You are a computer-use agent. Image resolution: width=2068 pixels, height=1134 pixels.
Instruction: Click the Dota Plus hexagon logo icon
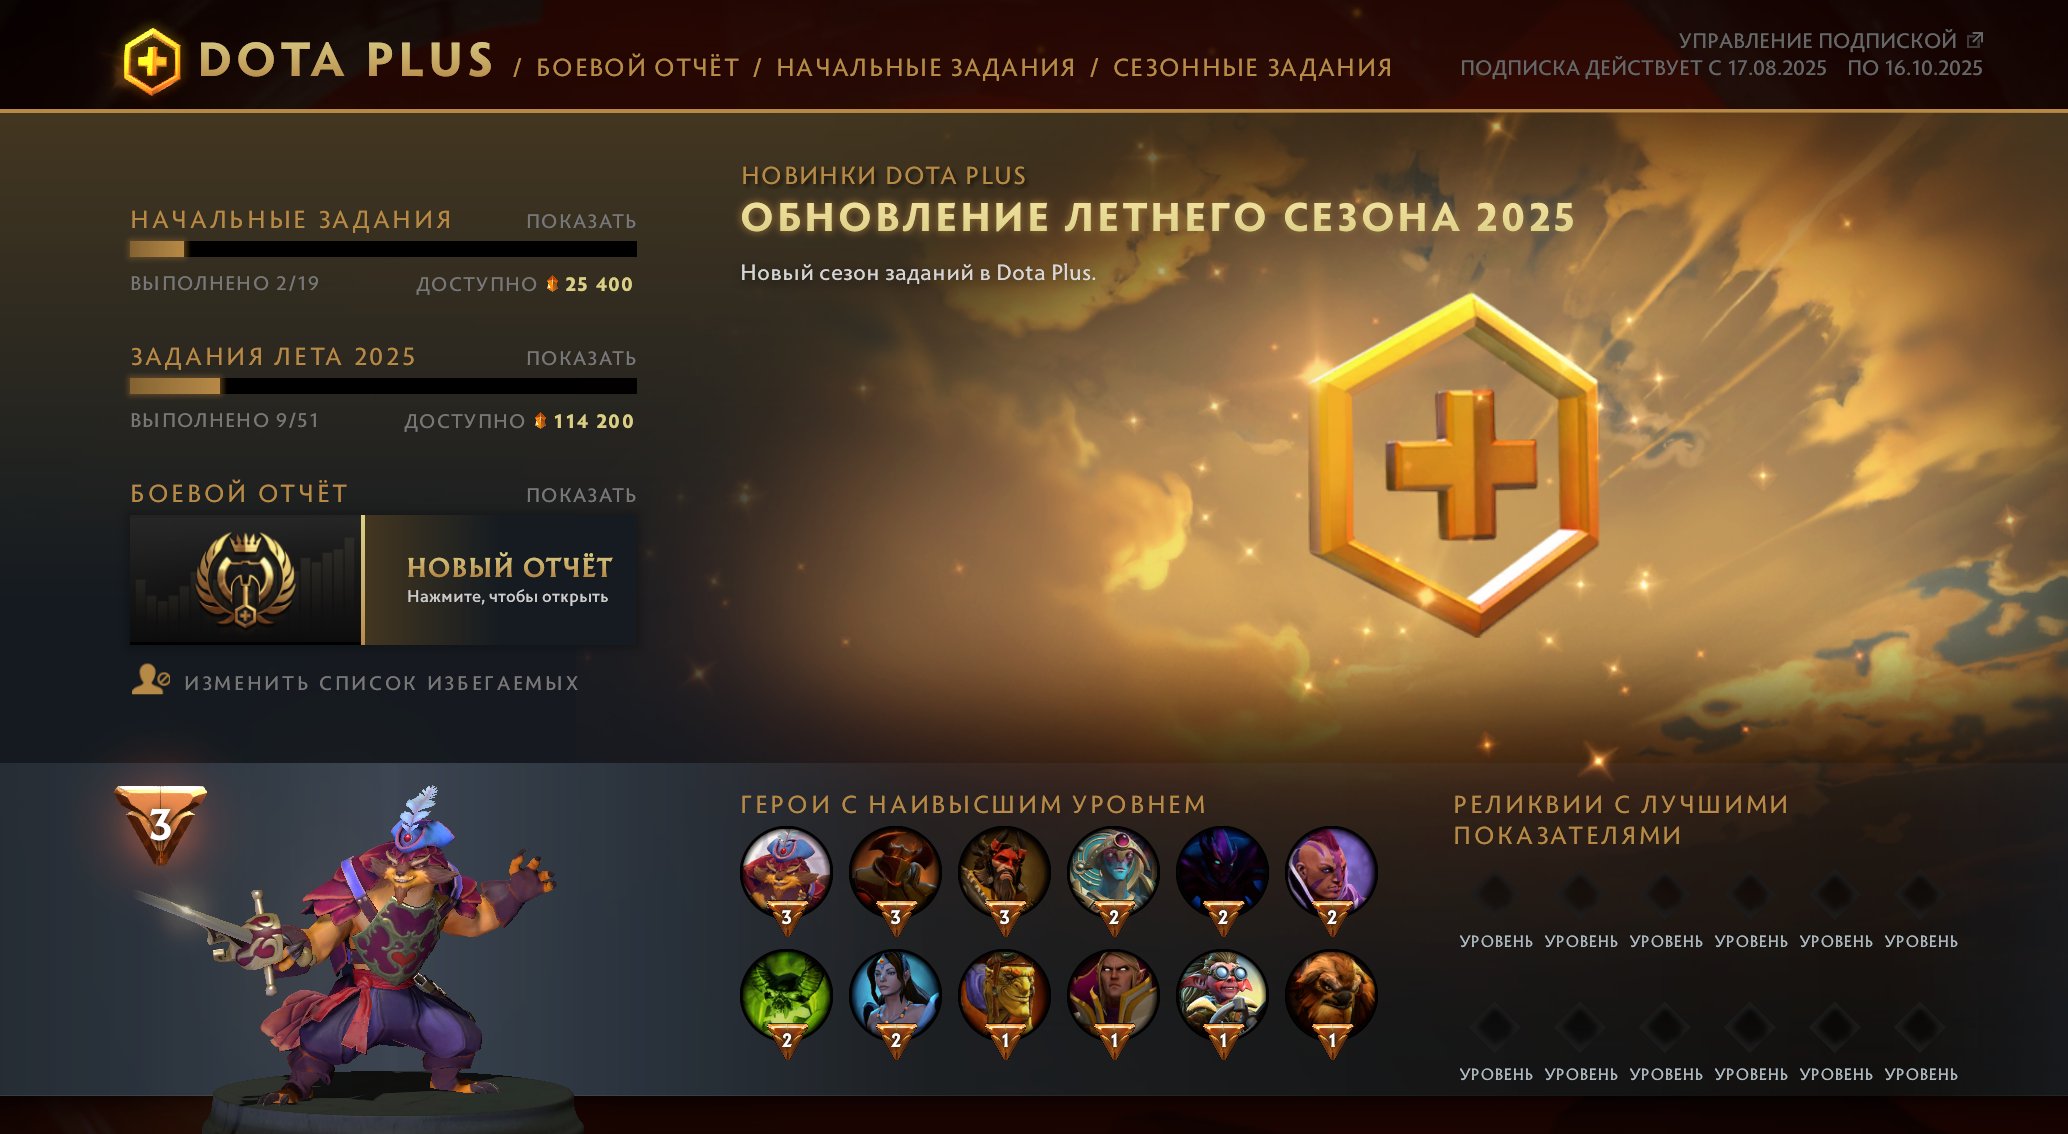152,62
